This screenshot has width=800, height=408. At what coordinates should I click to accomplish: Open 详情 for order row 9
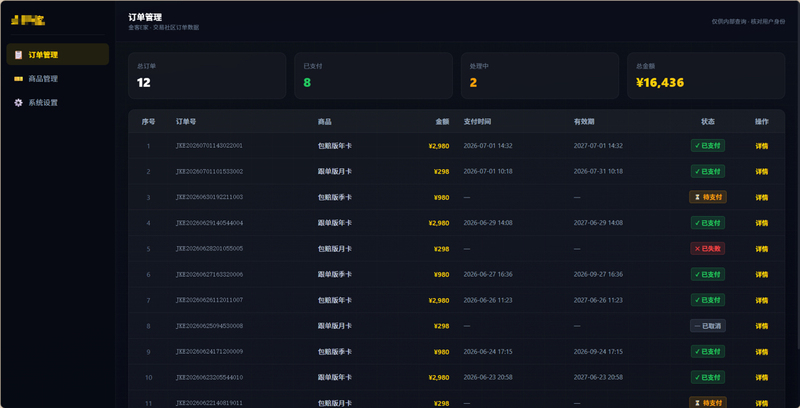tap(762, 352)
